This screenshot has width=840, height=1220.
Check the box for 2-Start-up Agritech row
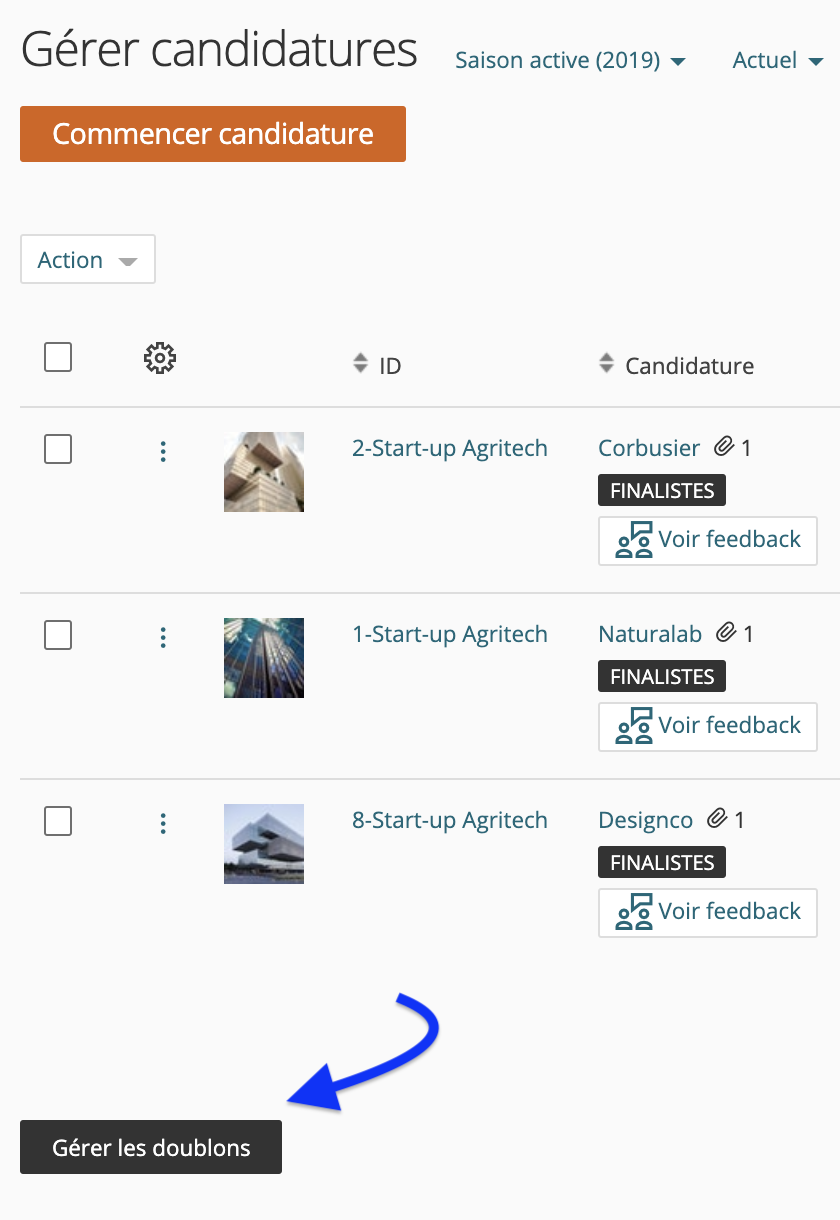point(58,449)
